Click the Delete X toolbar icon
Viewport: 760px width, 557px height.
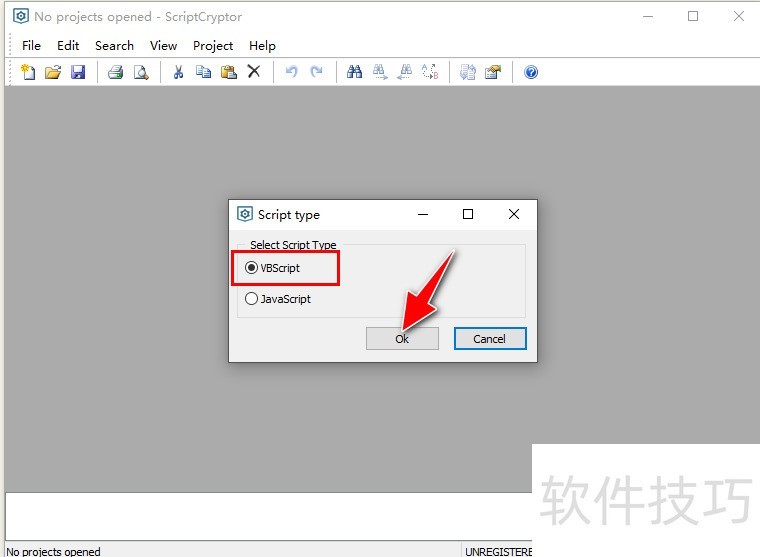coord(254,72)
